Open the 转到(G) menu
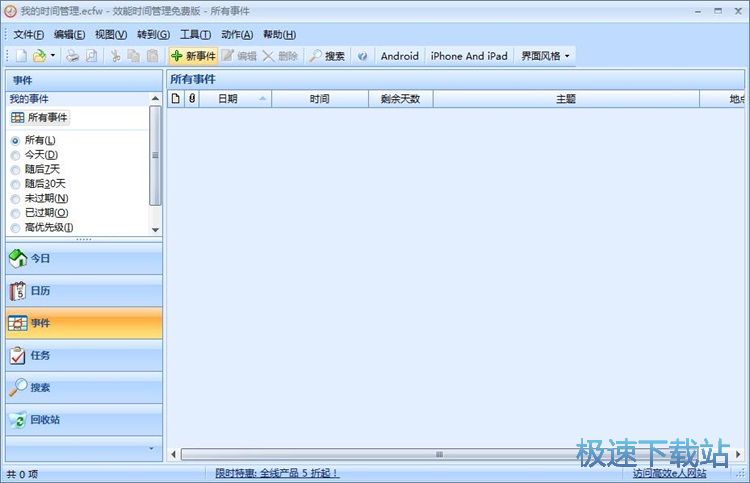Viewport: 750px width, 483px height. [153, 34]
